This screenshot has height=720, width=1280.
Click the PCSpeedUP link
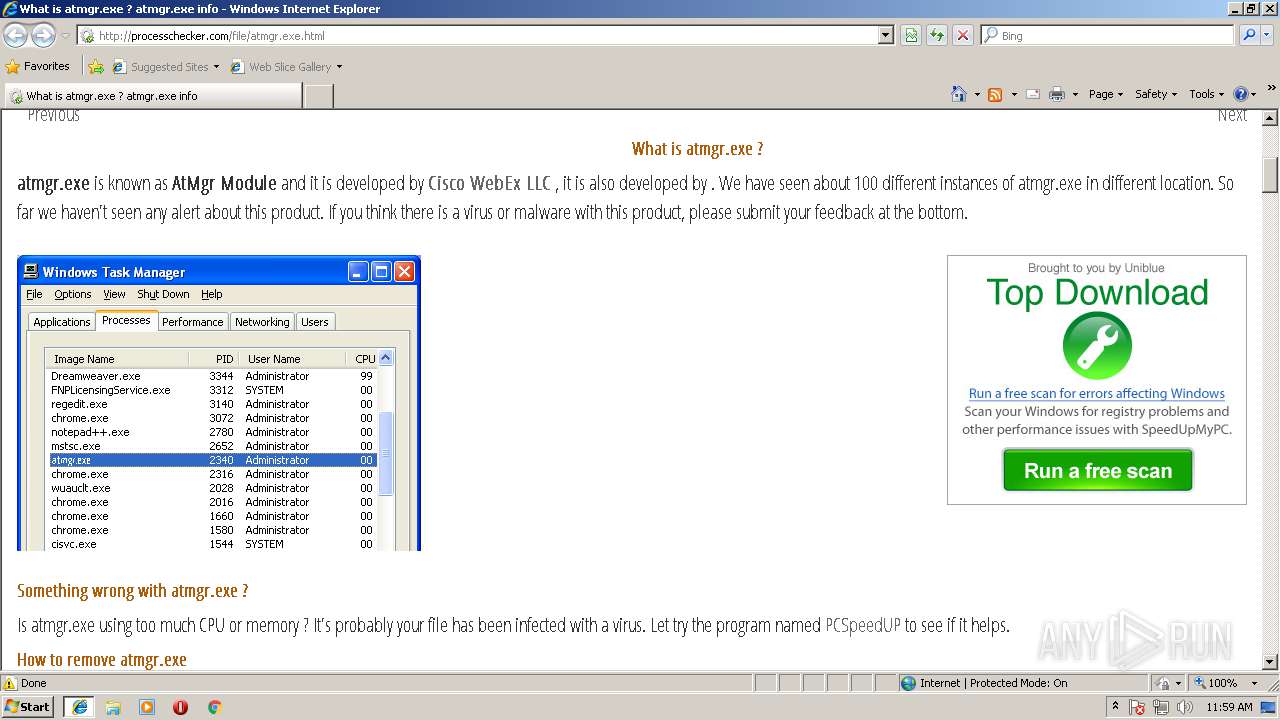[x=862, y=625]
